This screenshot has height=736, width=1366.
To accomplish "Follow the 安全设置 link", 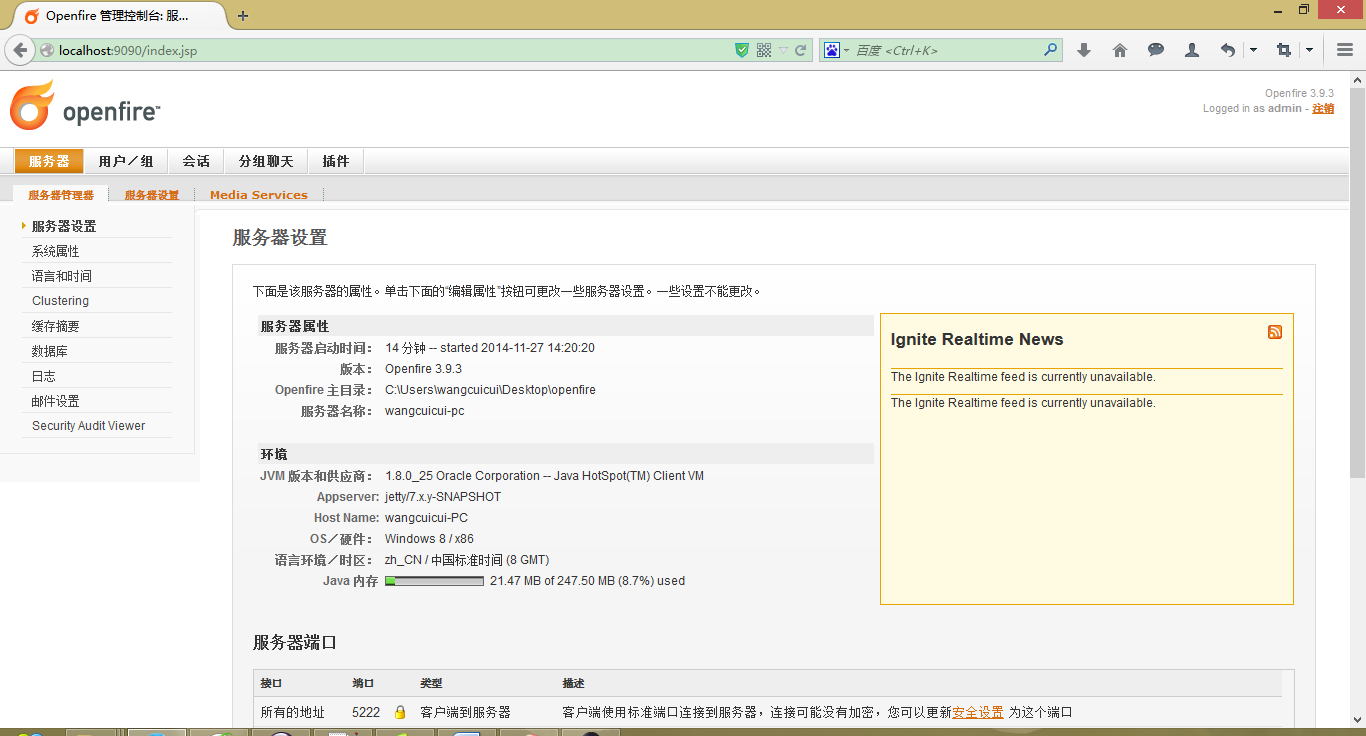I will (x=978, y=712).
